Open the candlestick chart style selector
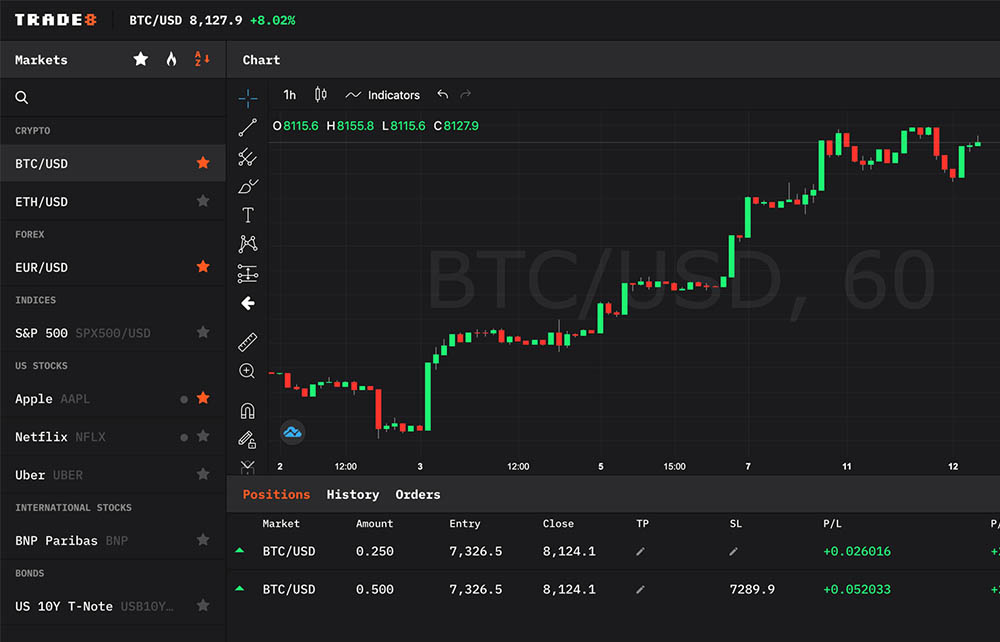This screenshot has height=642, width=1000. tap(320, 95)
